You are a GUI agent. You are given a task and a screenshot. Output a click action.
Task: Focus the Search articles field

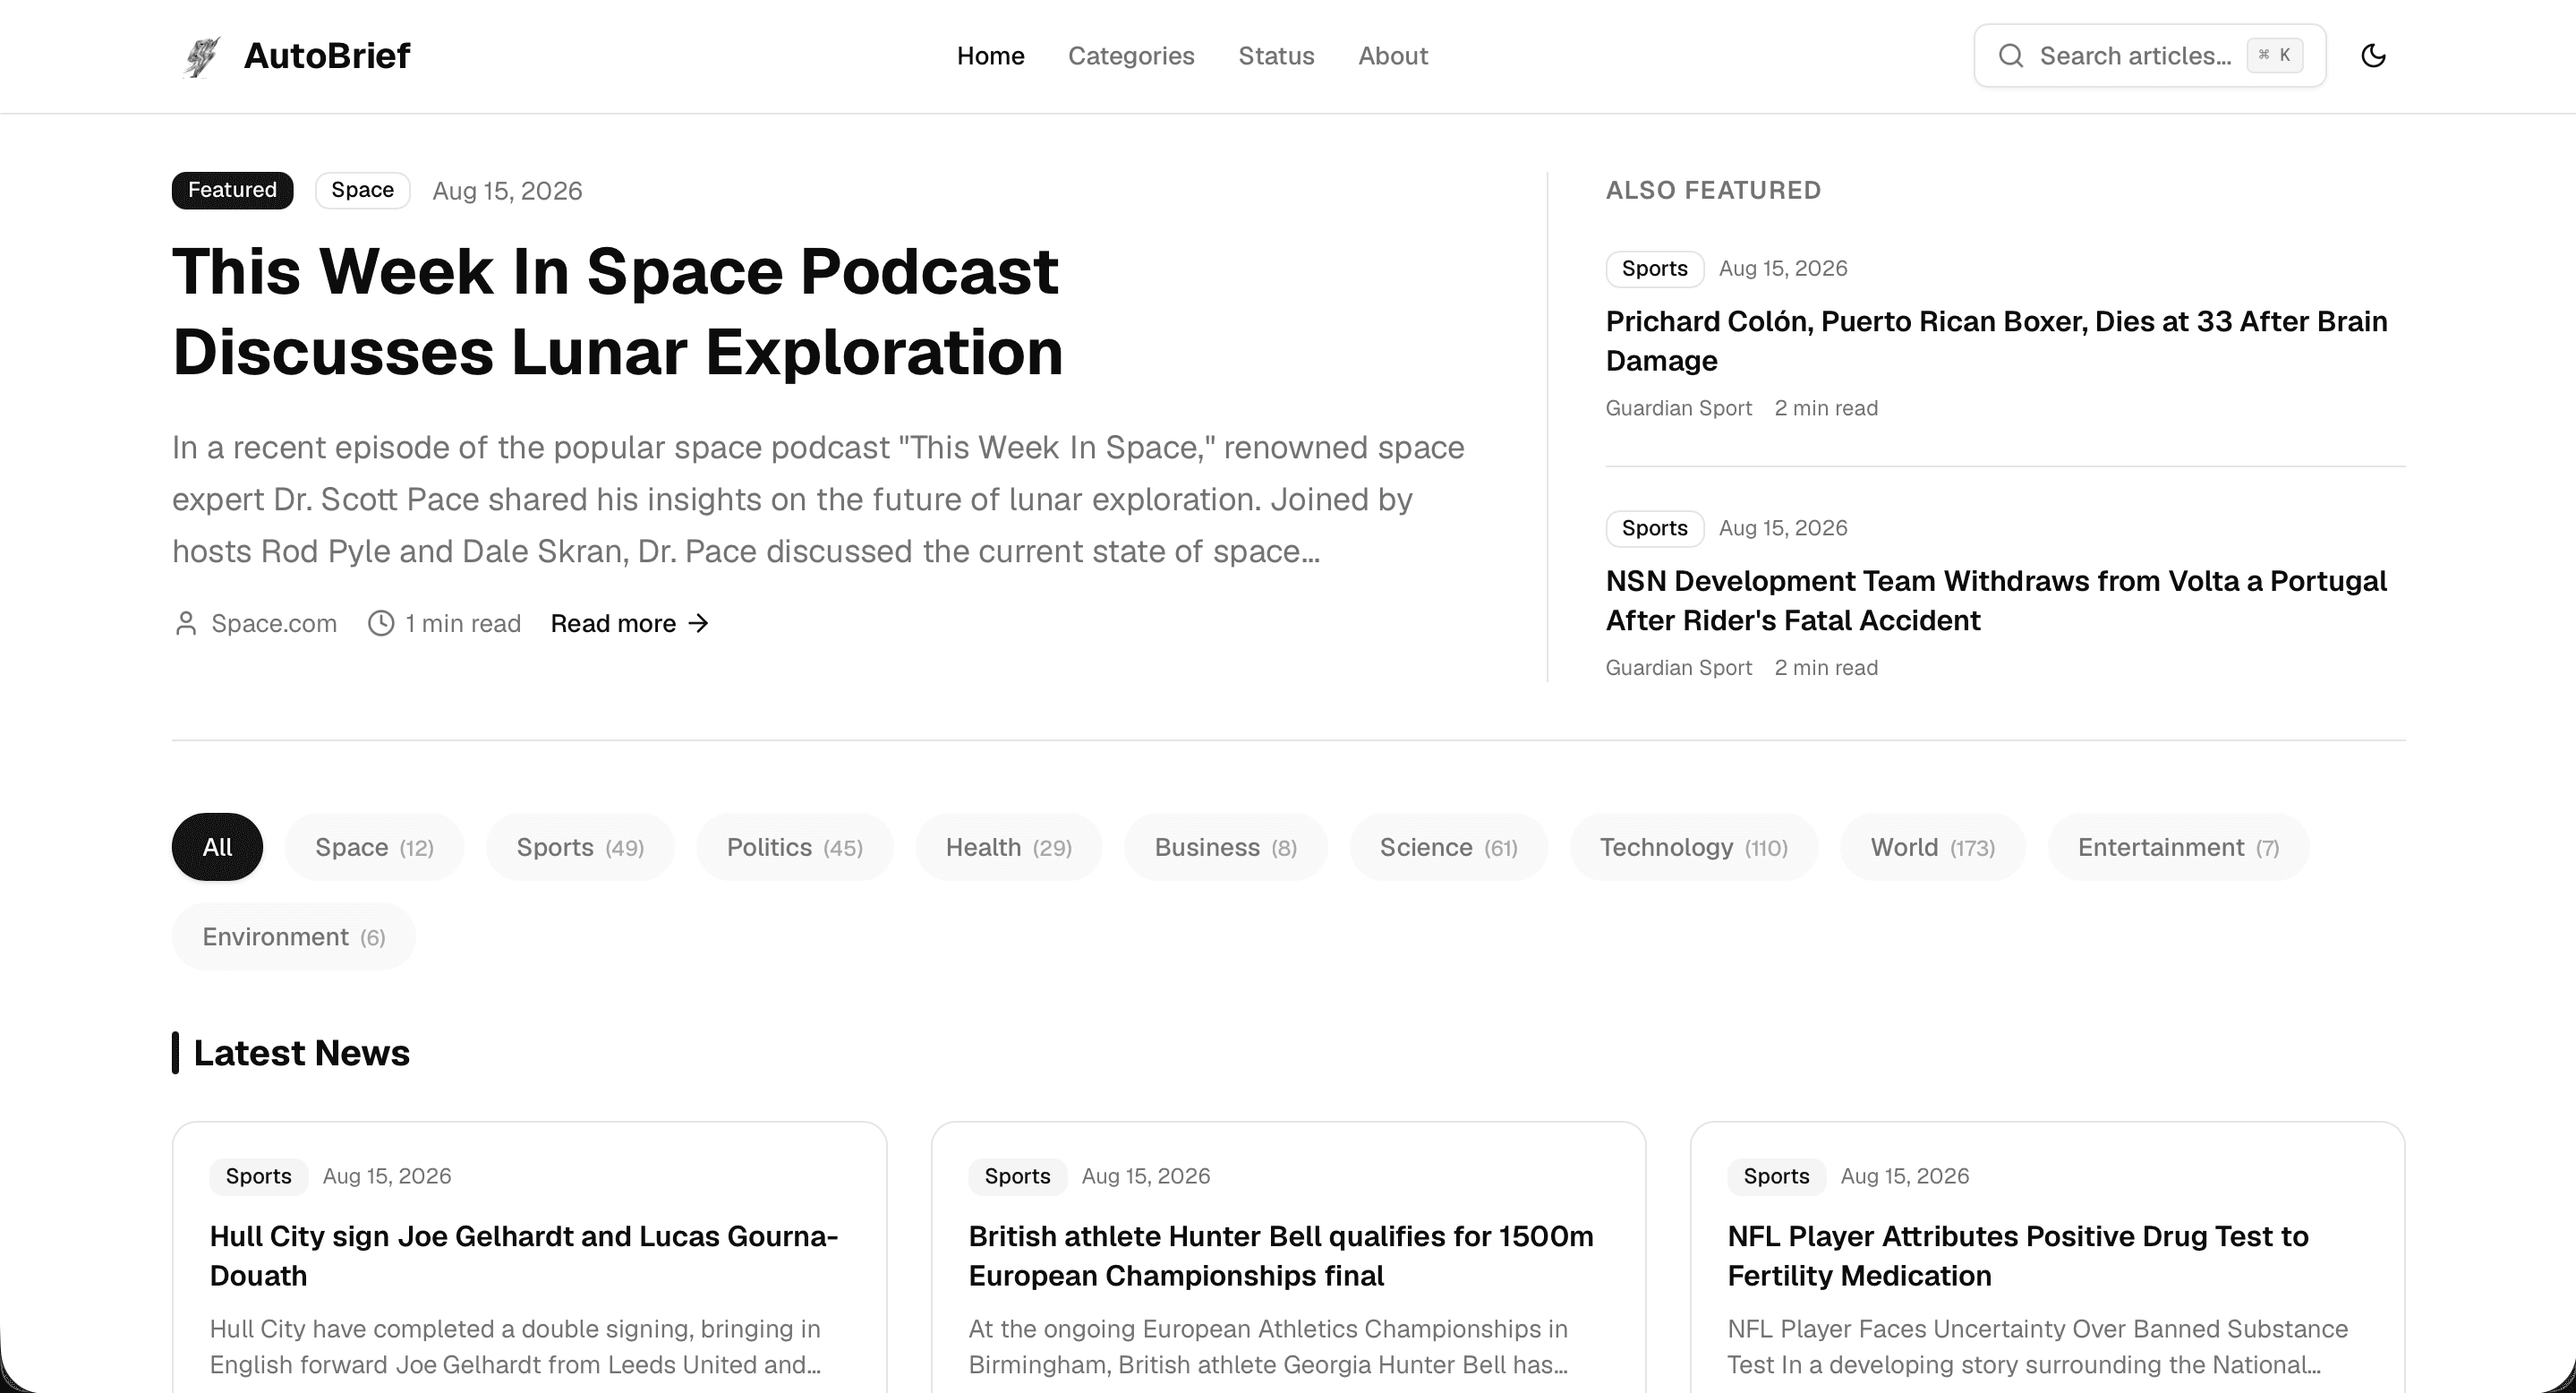click(2150, 56)
